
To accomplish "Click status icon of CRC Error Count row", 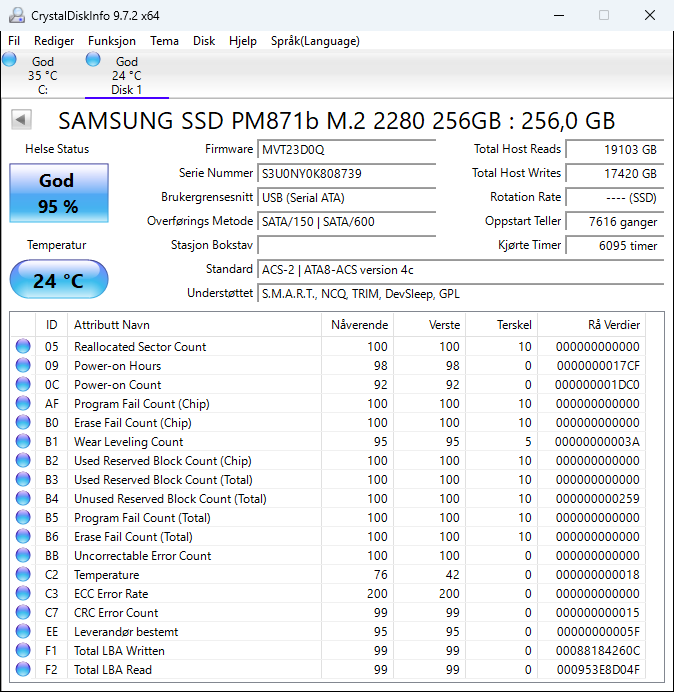I will [23, 612].
